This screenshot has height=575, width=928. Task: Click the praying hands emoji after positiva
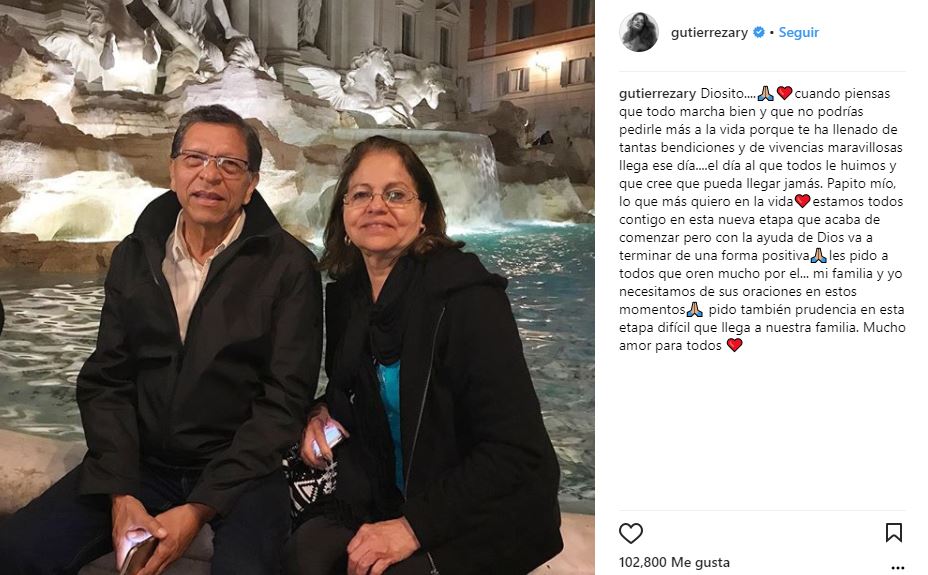818,256
